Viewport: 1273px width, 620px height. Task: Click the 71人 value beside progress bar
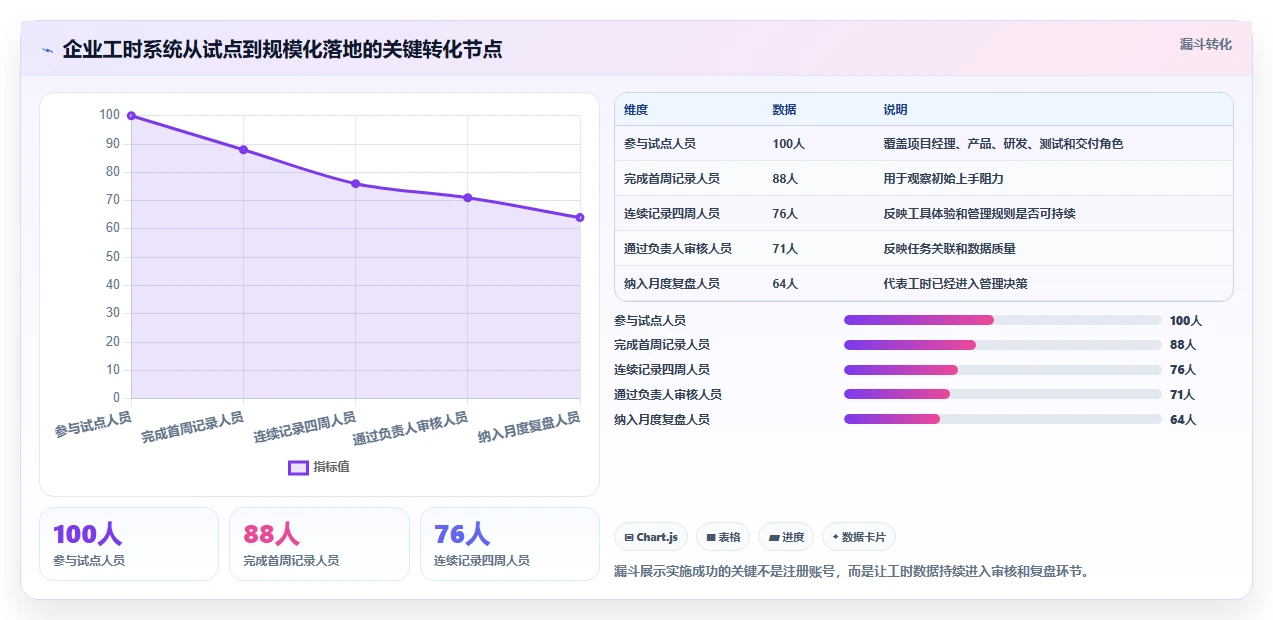point(1183,395)
